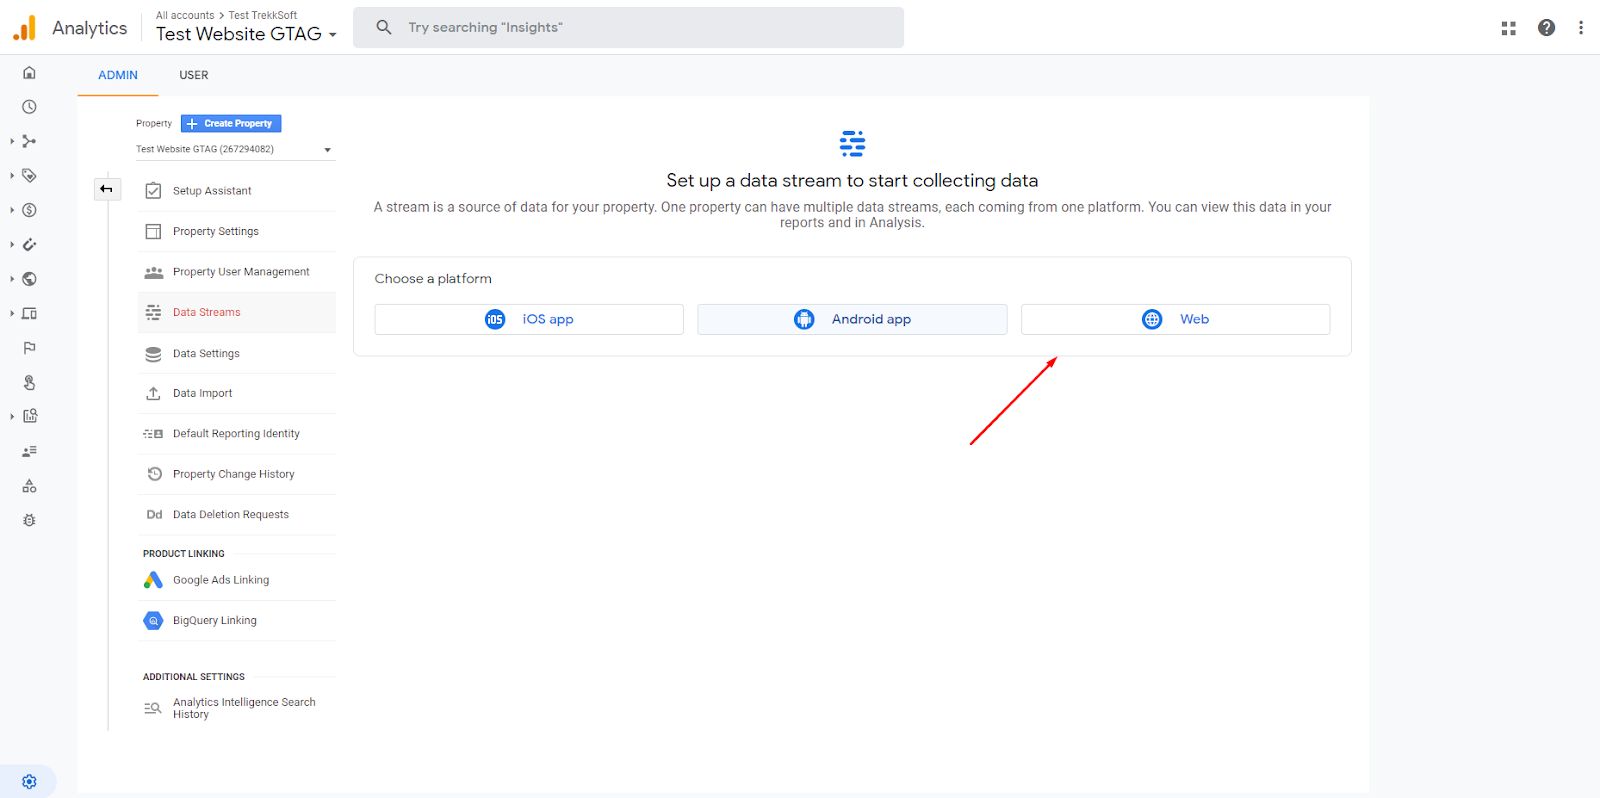Click the Property User Management people icon
1600x798 pixels.
[153, 272]
